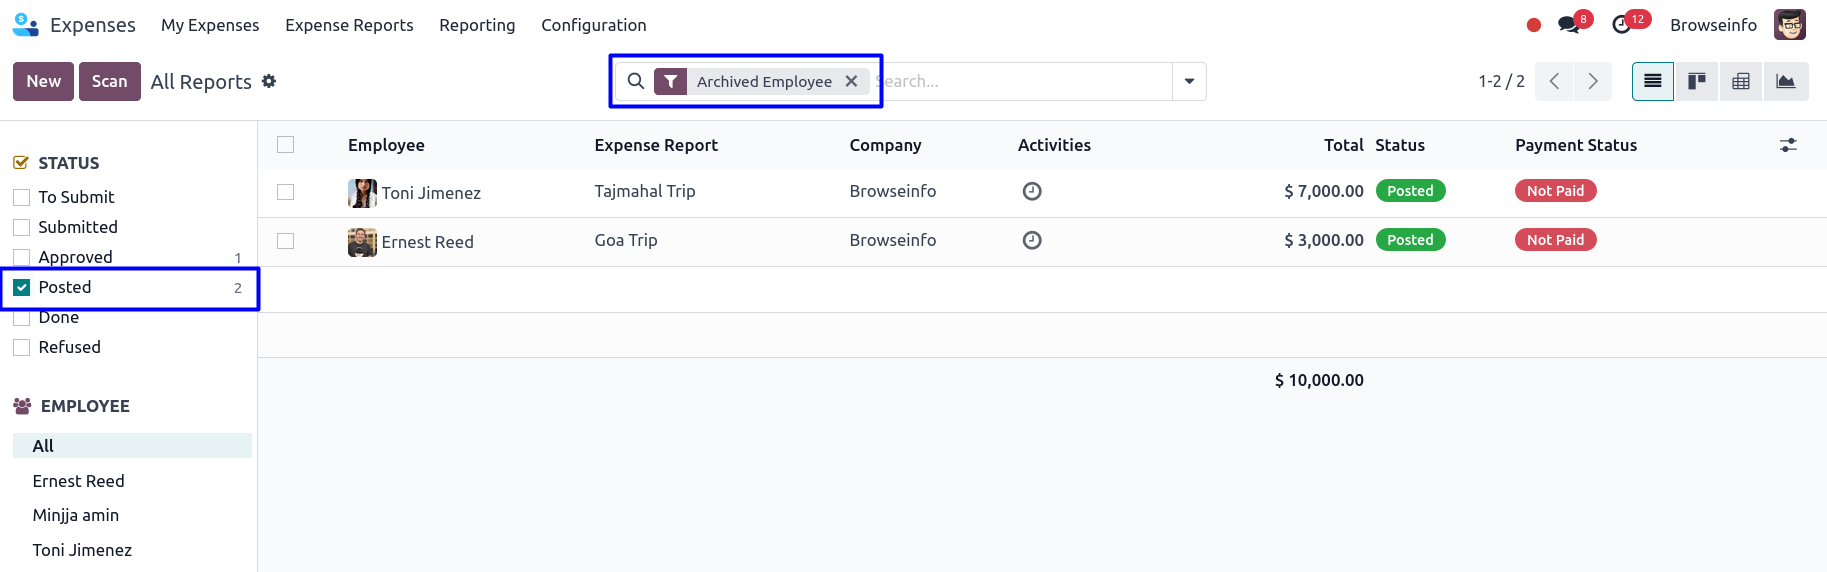
Task: Open the Browseinfo company switcher
Action: pos(1713,25)
